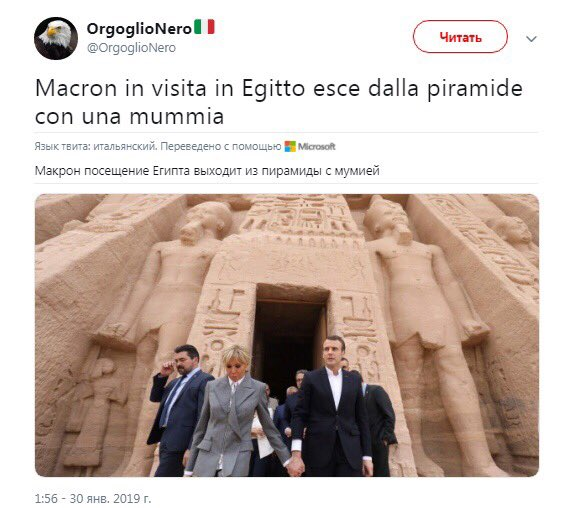This screenshot has width=573, height=508.
Task: Click the Italian flag emoji
Action: [204, 27]
